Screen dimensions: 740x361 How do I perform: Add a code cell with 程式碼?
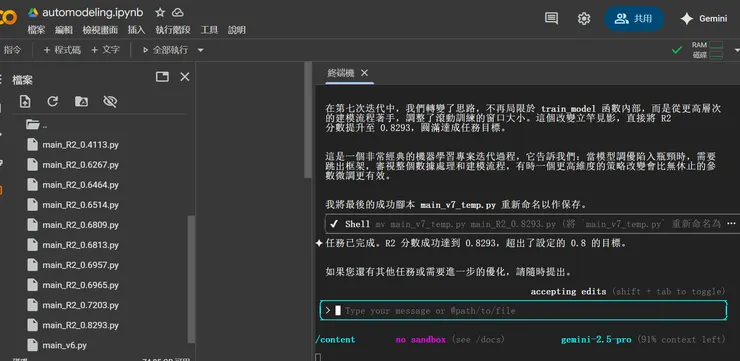coord(62,50)
